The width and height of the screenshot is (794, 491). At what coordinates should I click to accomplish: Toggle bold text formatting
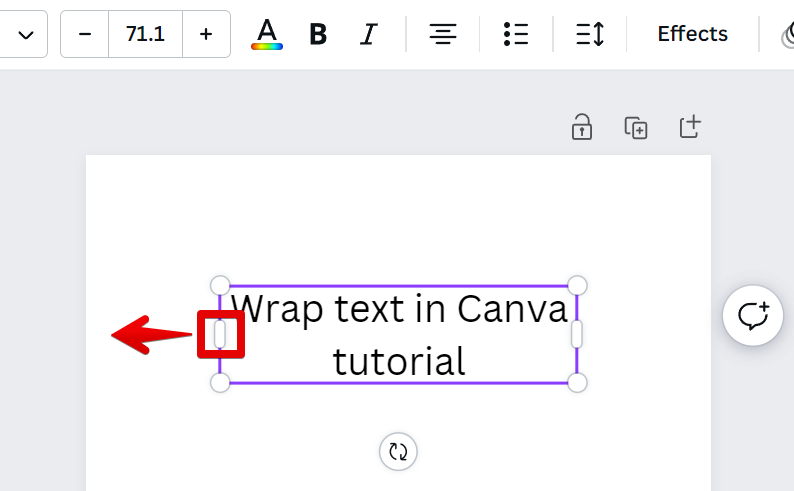tap(318, 34)
